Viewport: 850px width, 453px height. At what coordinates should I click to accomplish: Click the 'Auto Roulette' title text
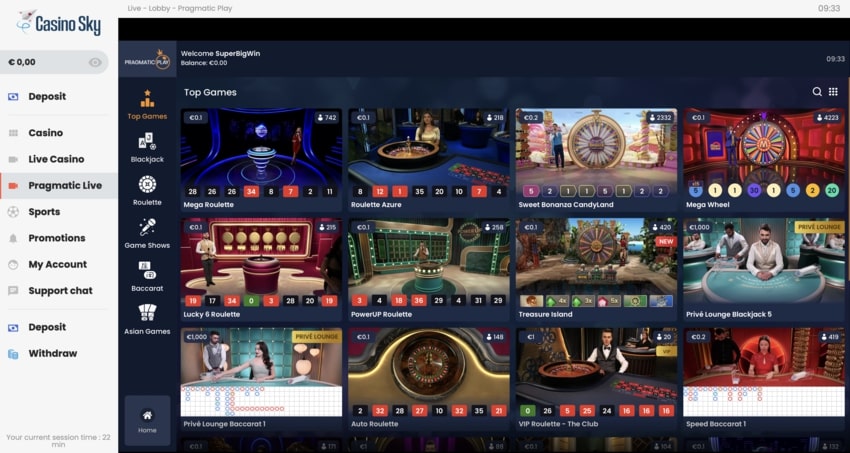(375, 424)
